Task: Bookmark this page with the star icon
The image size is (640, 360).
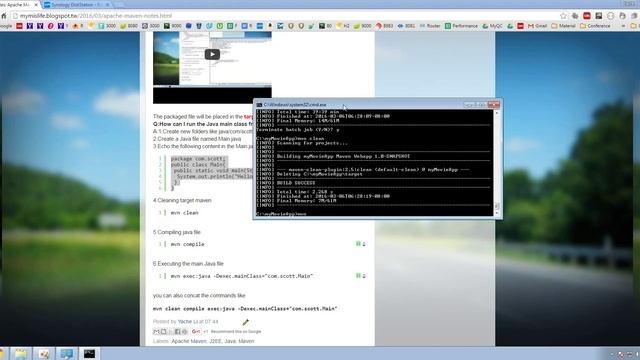Action: pyautogui.click(x=563, y=16)
